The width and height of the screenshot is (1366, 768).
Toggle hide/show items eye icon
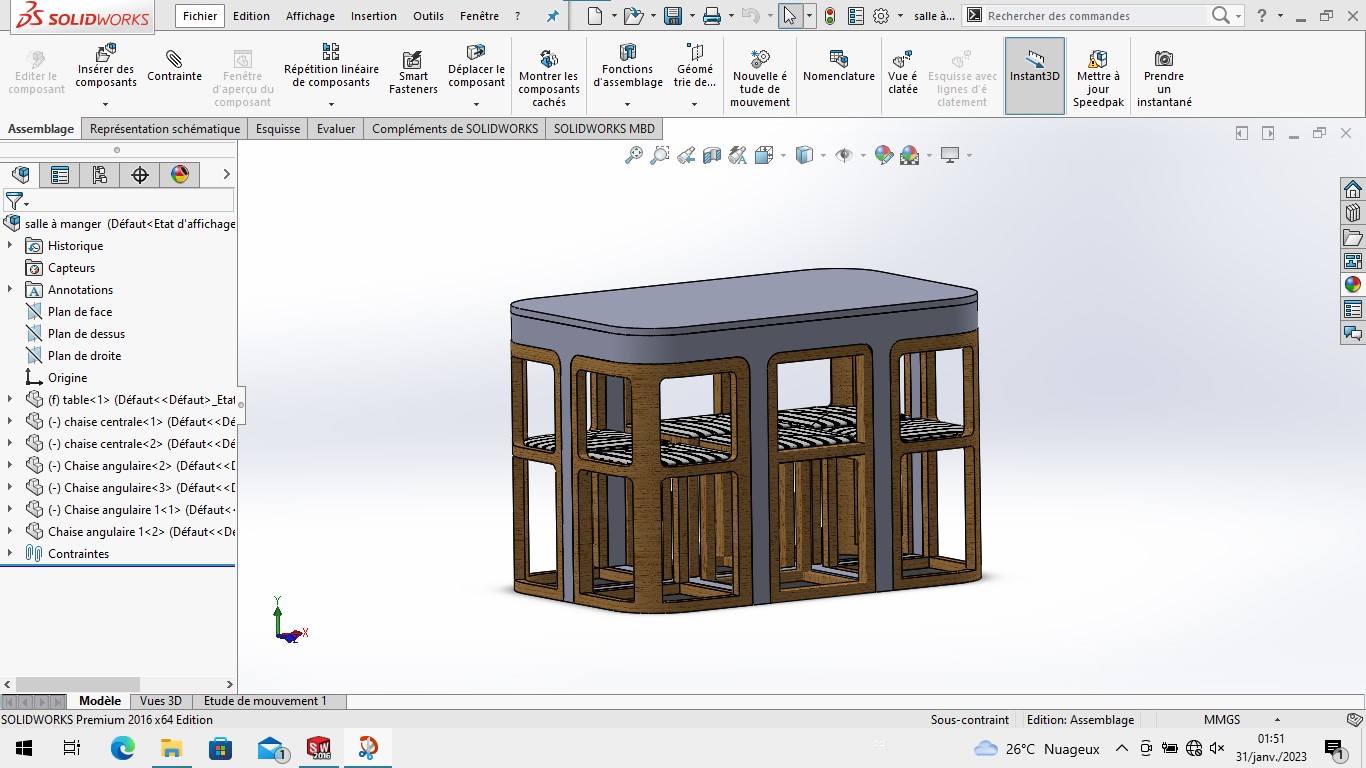point(843,155)
